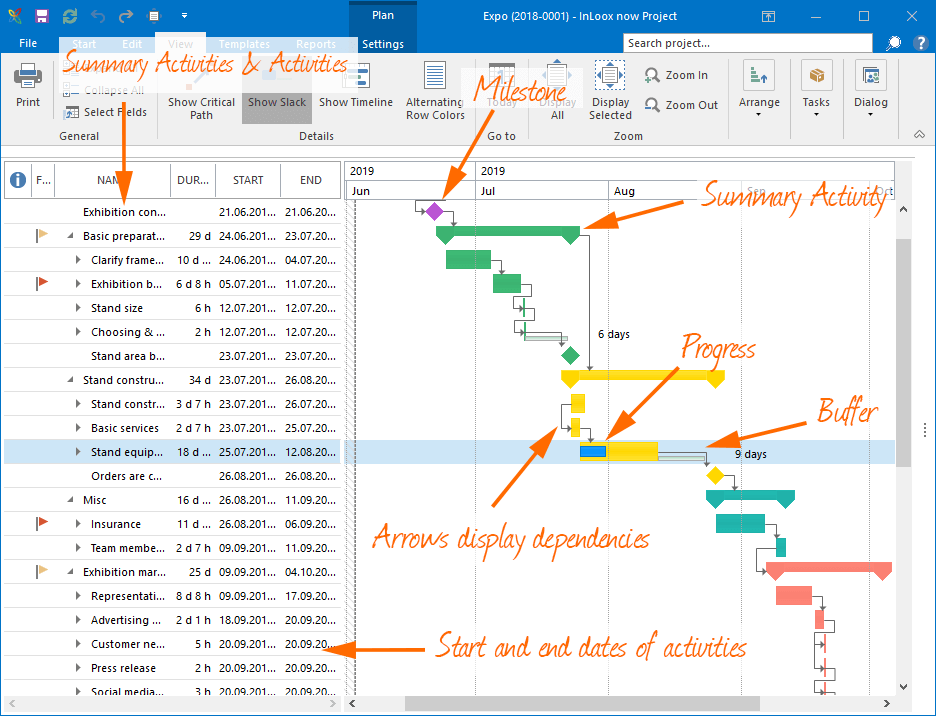The width and height of the screenshot is (936, 716).
Task: Toggle Alternating Row Colors
Action: point(435,91)
